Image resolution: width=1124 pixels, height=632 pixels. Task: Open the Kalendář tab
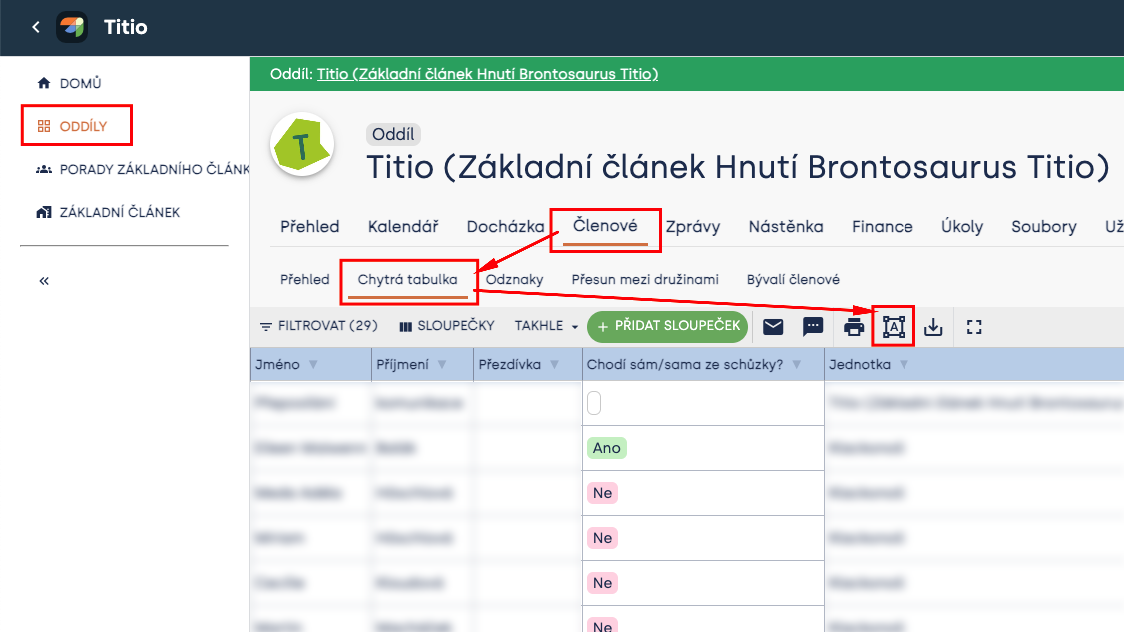(403, 226)
